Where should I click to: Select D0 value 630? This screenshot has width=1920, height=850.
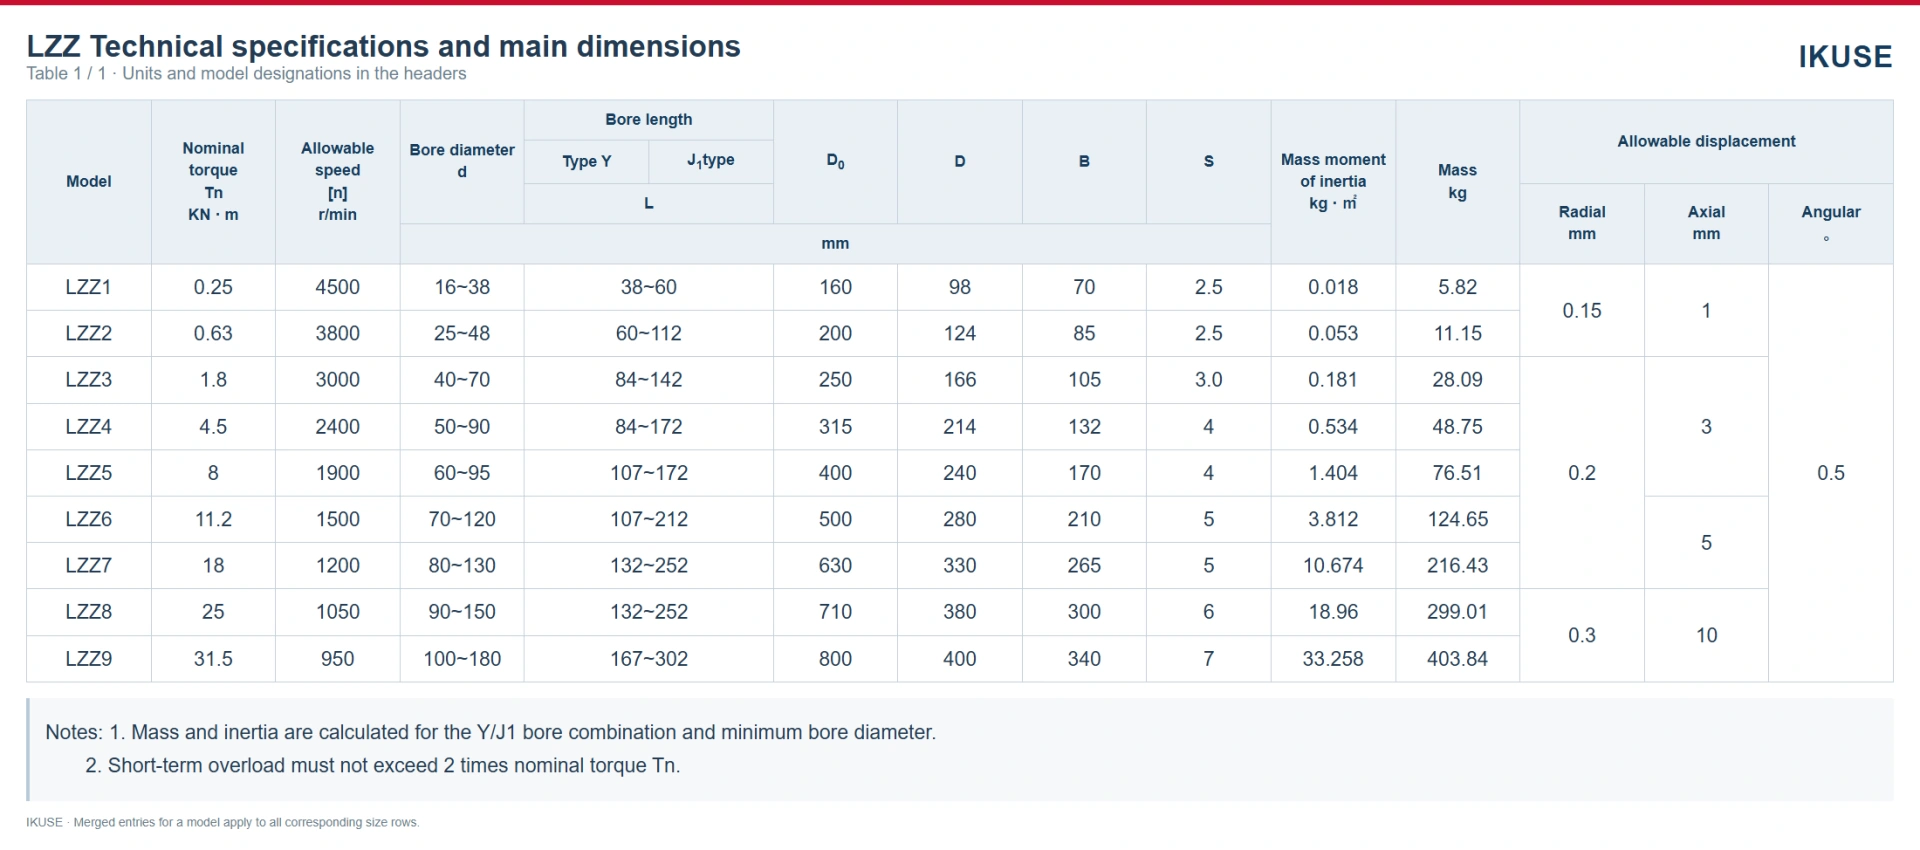coord(835,566)
